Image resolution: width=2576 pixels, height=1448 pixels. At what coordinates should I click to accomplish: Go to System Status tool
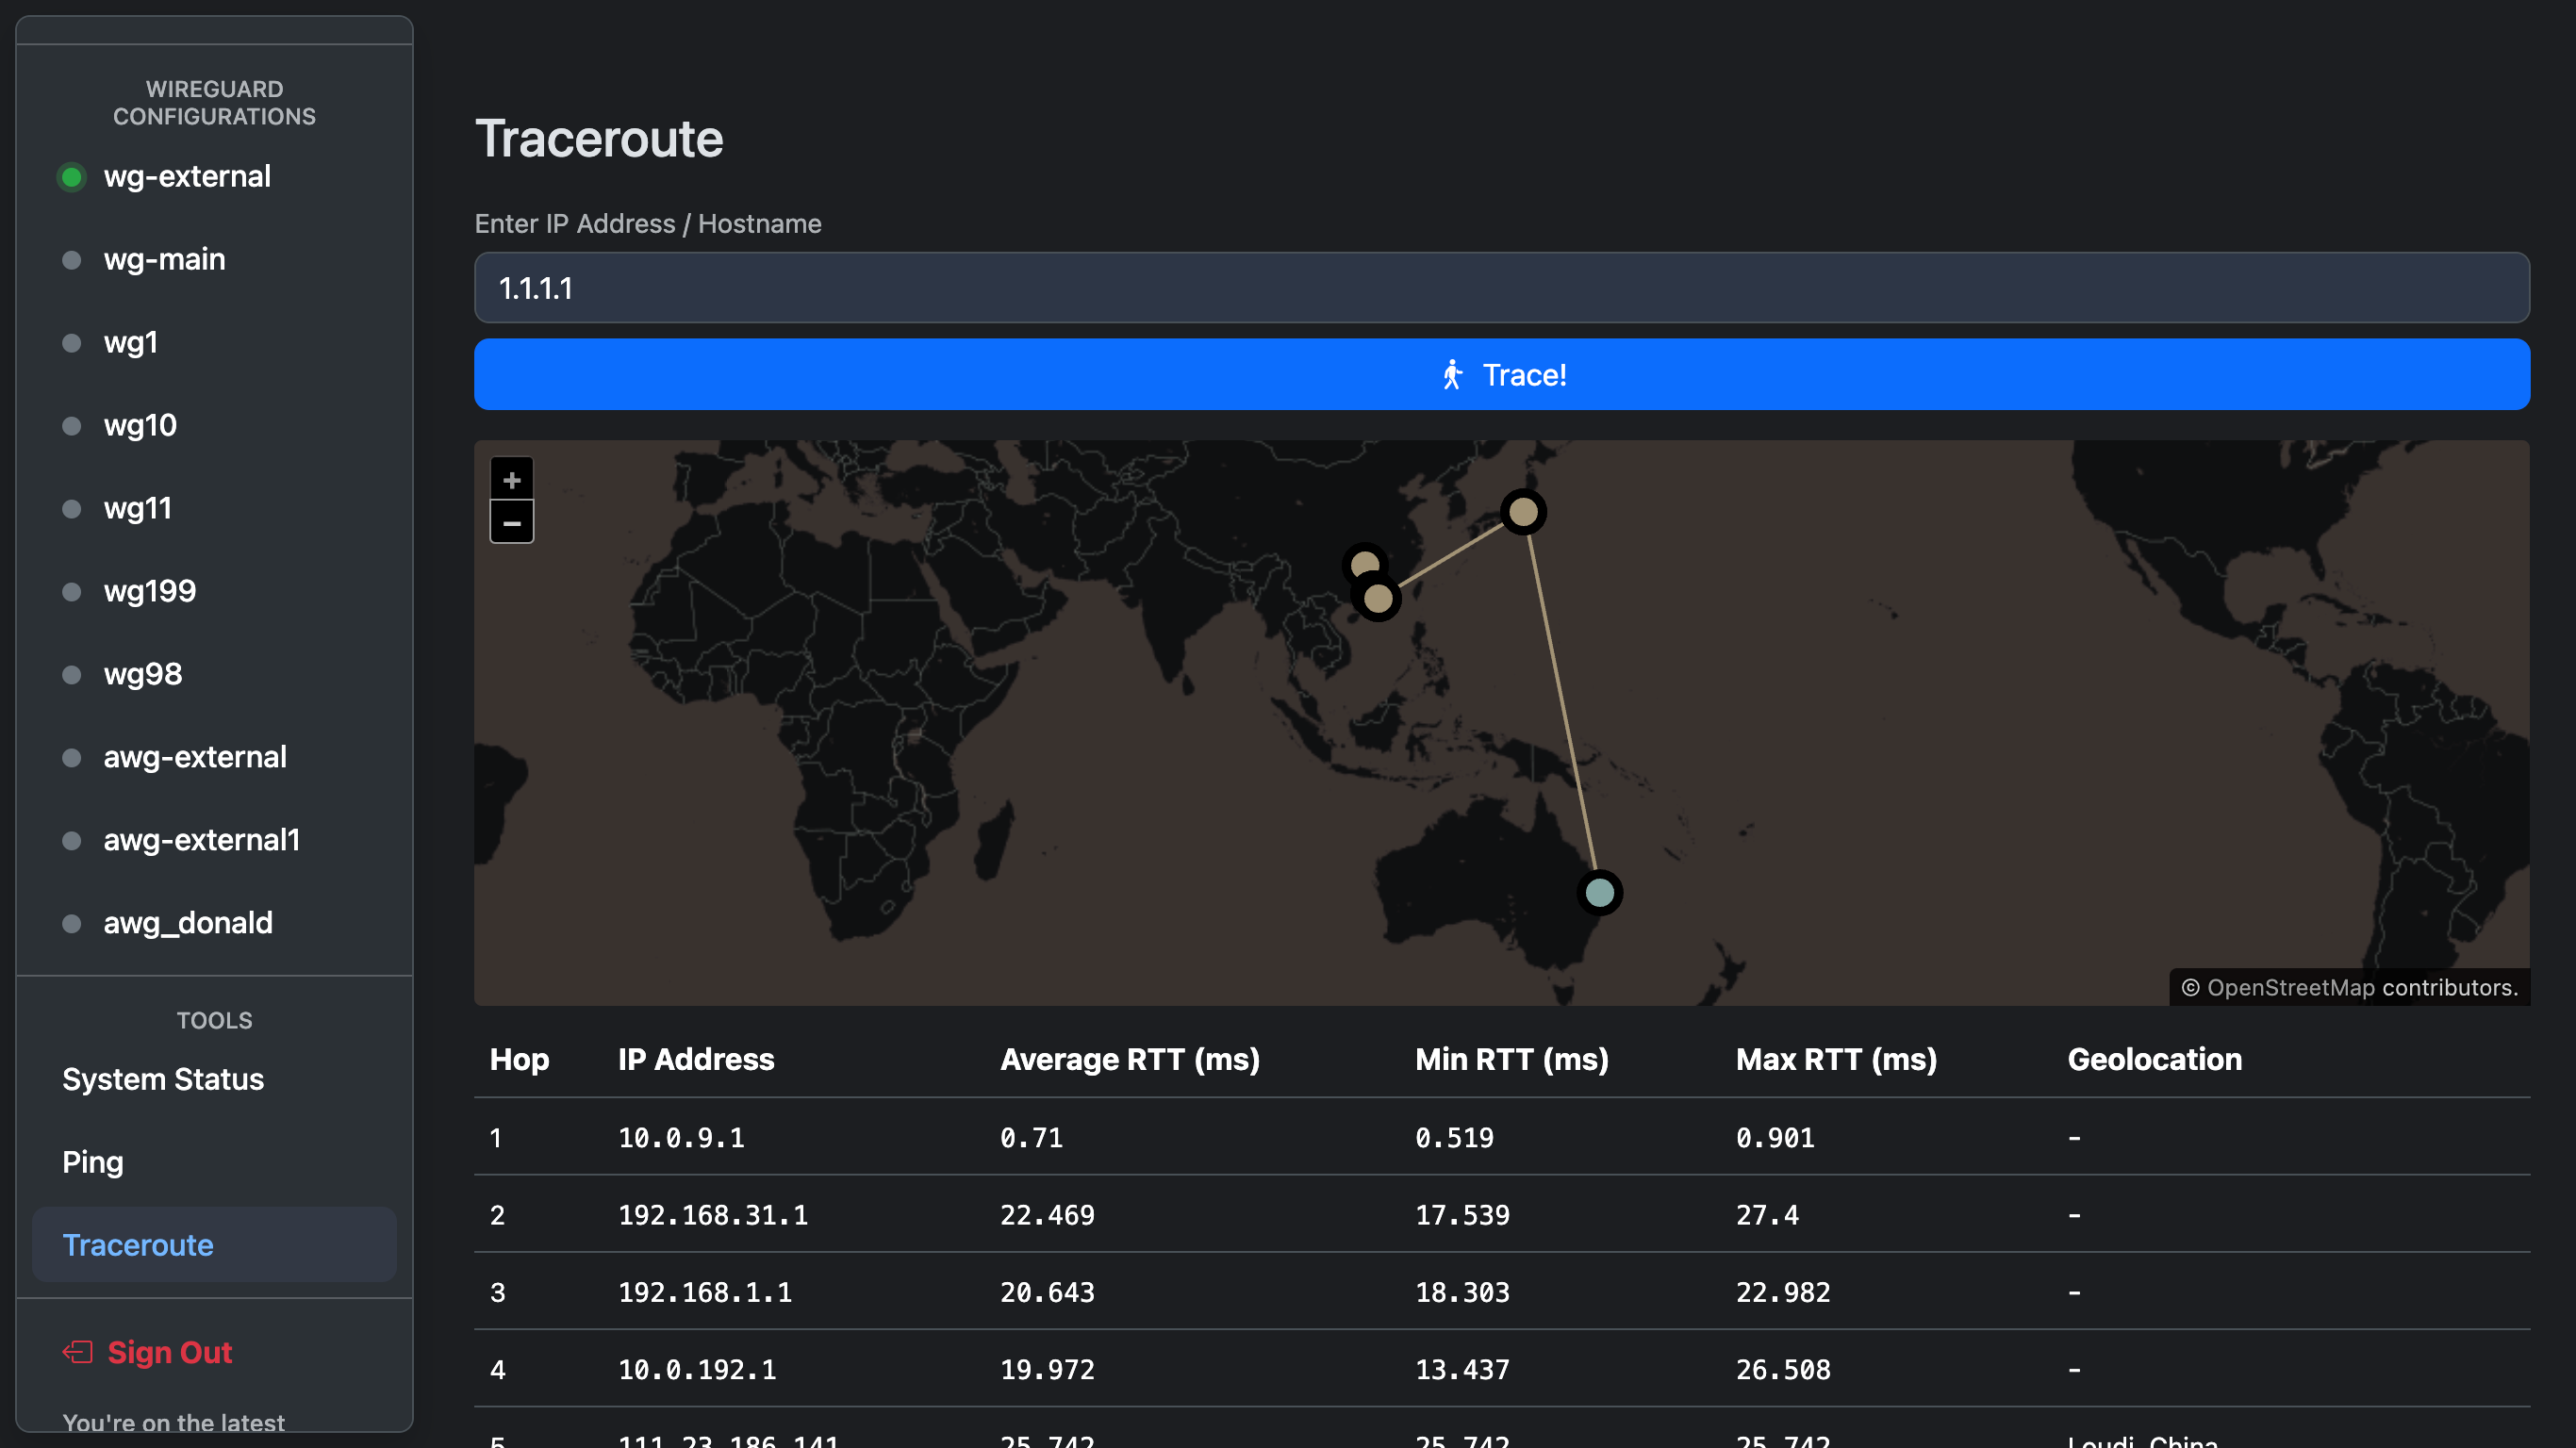(x=163, y=1079)
